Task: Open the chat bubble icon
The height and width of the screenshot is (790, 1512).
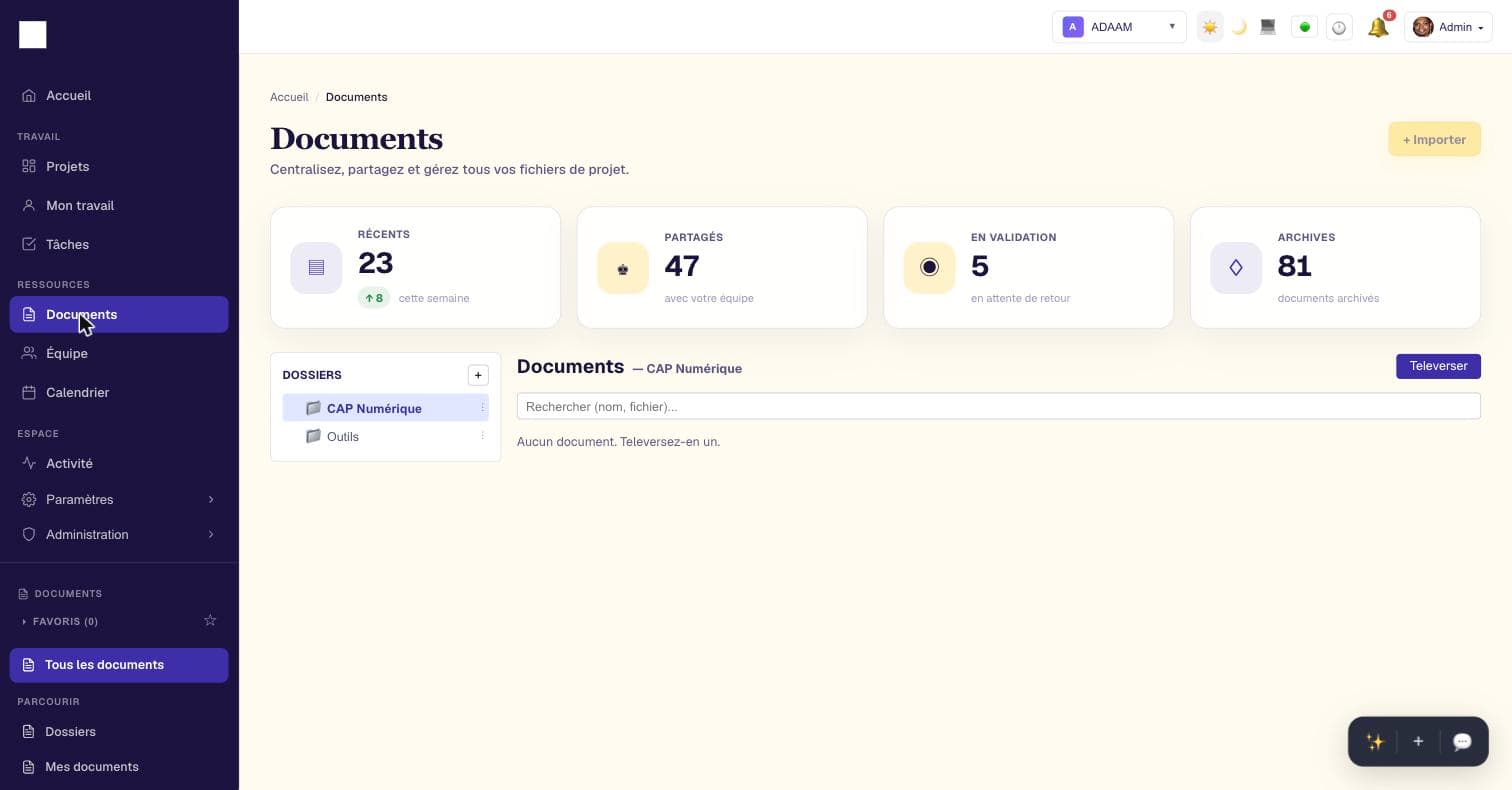Action: [1462, 742]
